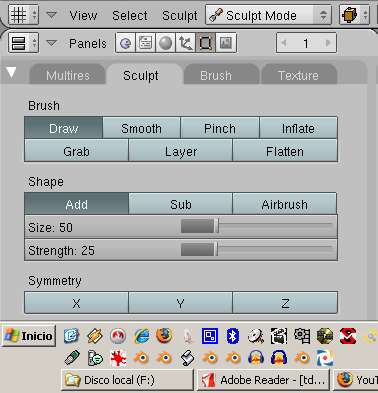Select the Object context axes icon

click(x=185, y=43)
